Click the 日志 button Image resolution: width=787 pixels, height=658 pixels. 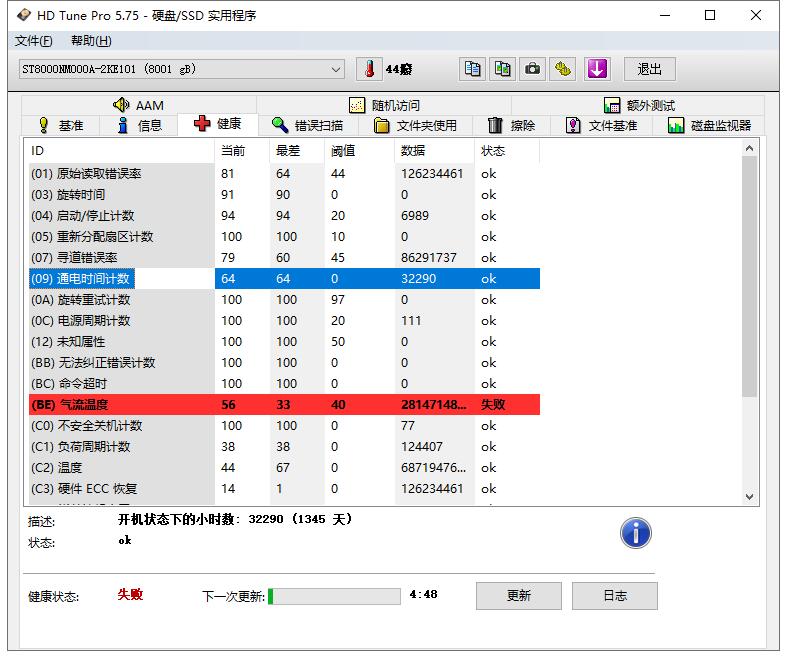pos(615,596)
